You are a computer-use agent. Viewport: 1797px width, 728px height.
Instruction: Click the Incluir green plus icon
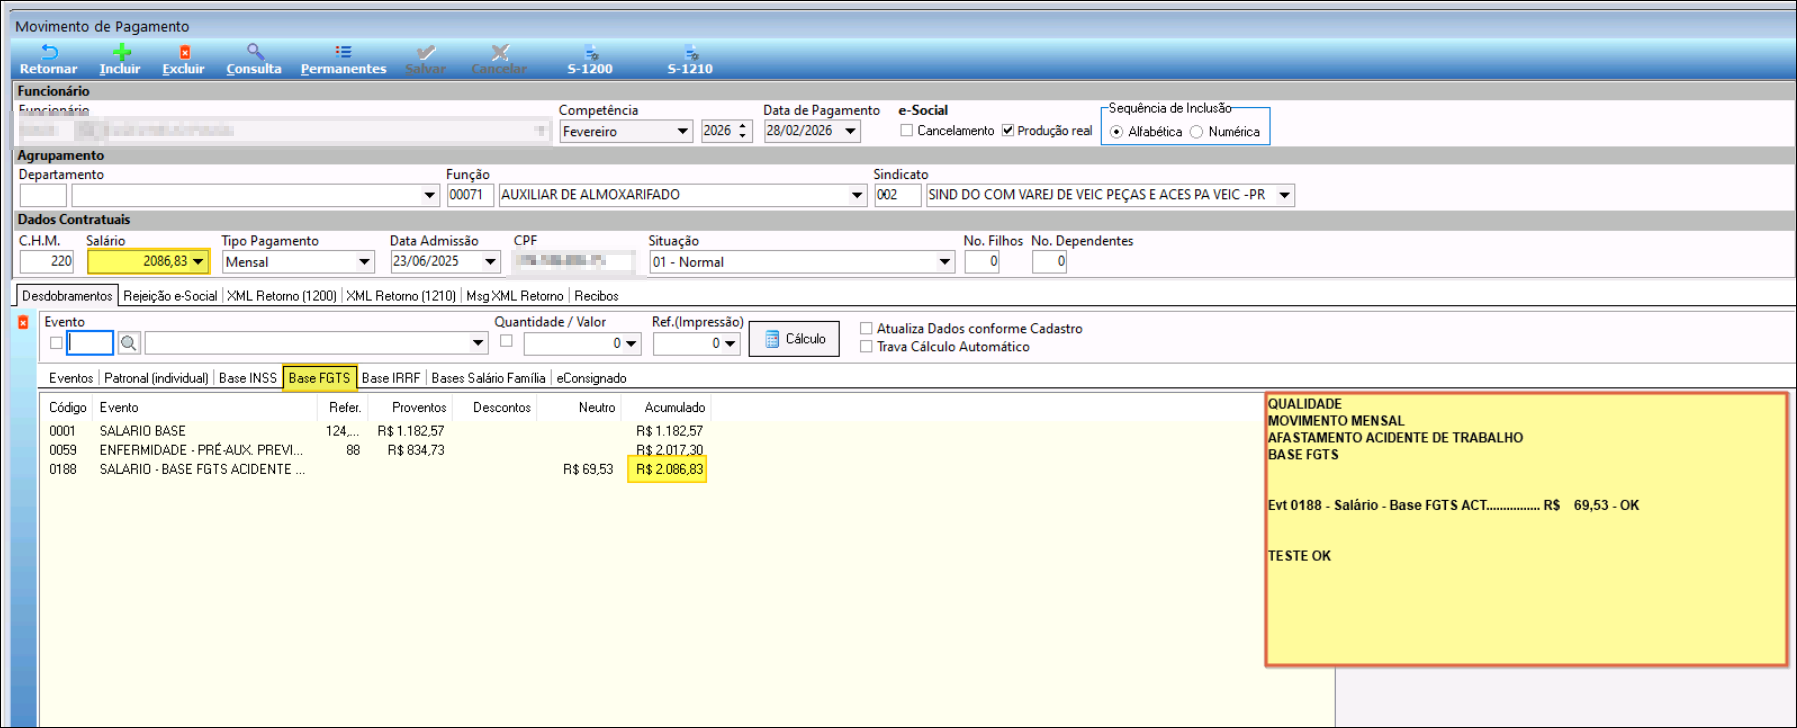click(121, 53)
